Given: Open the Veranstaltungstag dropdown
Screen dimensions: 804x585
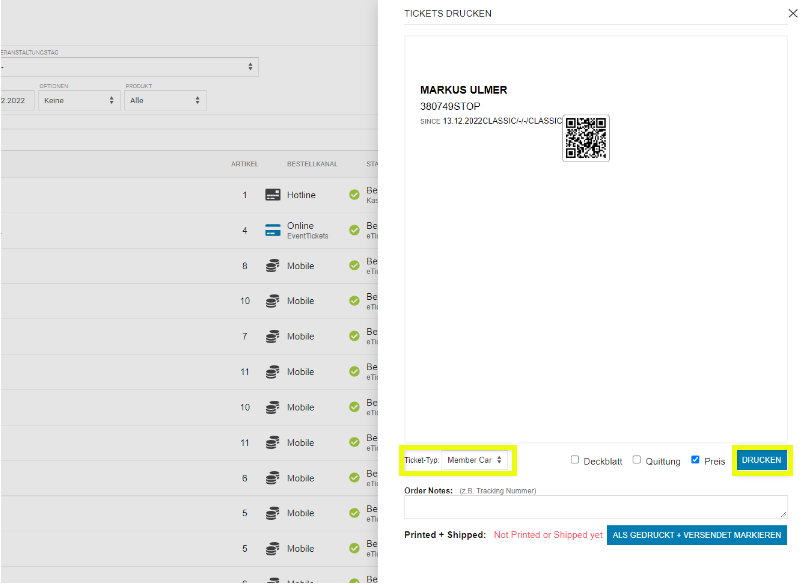Looking at the screenshot, I should (128, 67).
